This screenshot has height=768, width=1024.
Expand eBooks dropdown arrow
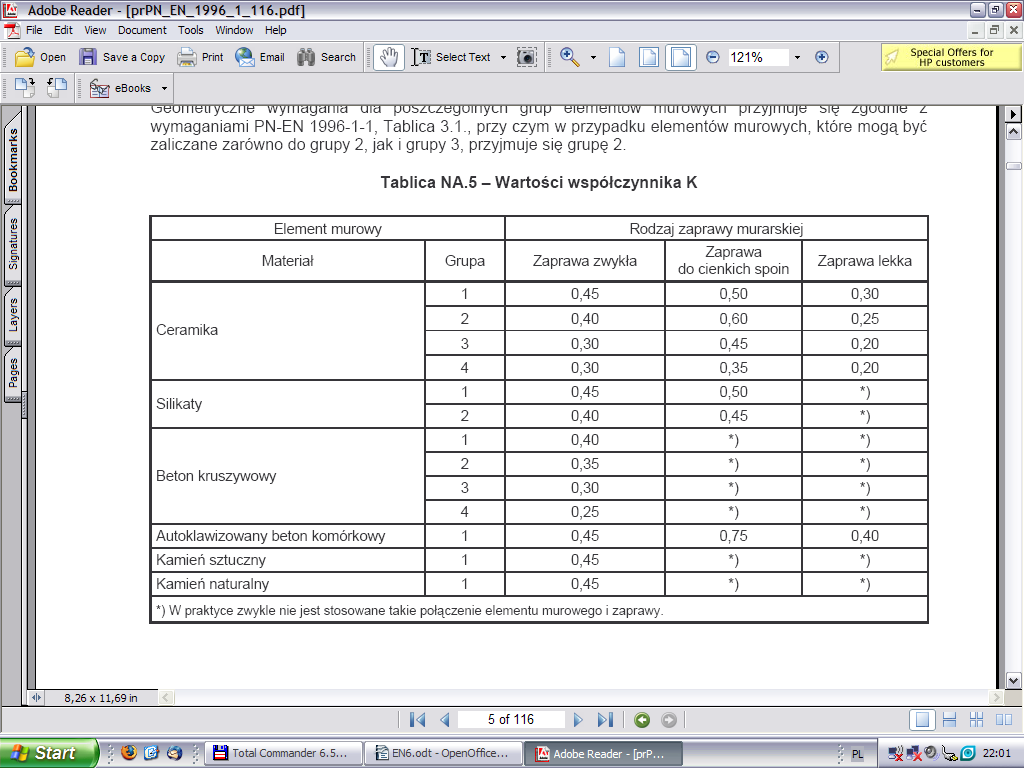[165, 88]
